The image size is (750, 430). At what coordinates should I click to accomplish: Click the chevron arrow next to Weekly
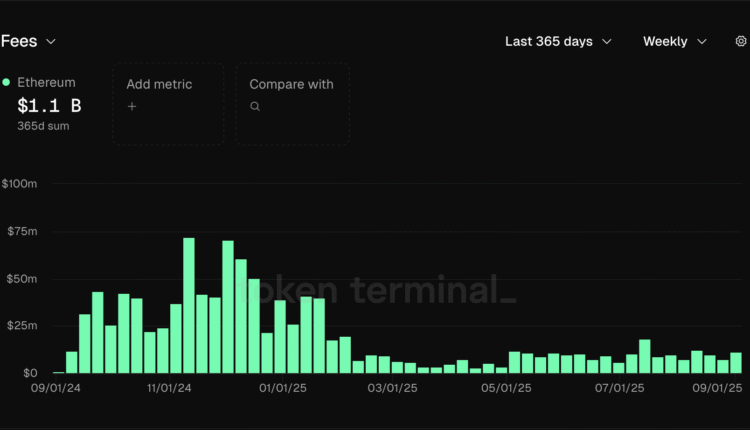(x=701, y=41)
